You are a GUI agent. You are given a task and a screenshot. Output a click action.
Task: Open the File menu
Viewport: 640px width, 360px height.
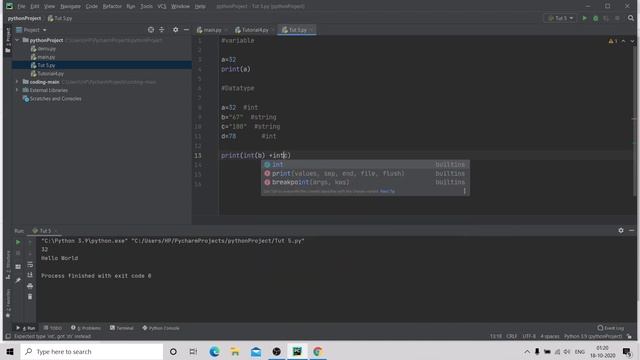[x=21, y=6]
